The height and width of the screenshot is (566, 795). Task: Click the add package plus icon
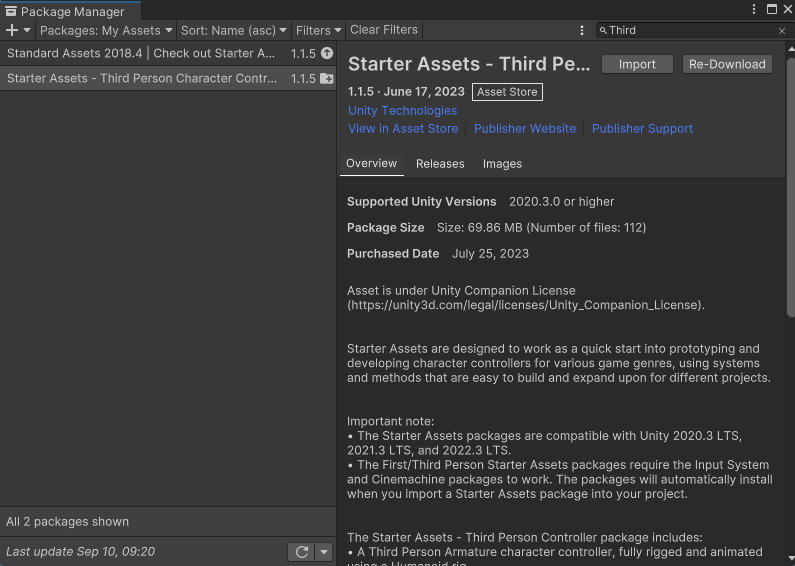tap(12, 30)
